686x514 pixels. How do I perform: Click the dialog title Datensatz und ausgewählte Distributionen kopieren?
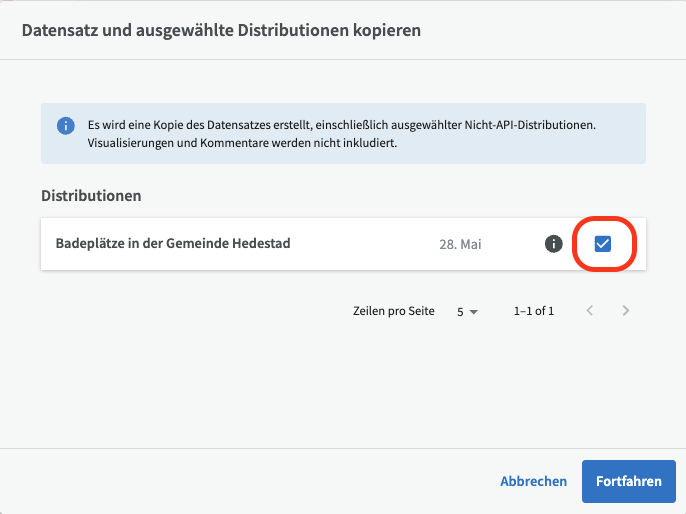[x=221, y=30]
